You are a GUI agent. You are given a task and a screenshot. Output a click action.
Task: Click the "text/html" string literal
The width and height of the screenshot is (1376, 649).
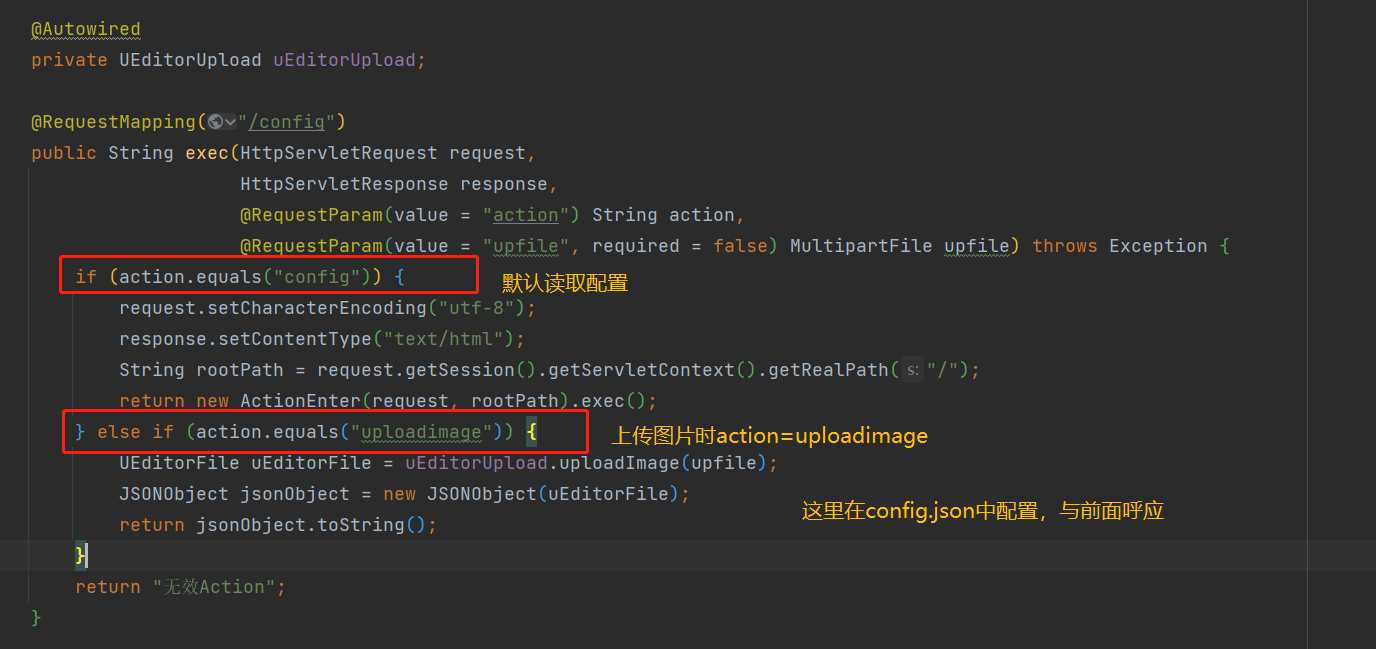coord(443,339)
